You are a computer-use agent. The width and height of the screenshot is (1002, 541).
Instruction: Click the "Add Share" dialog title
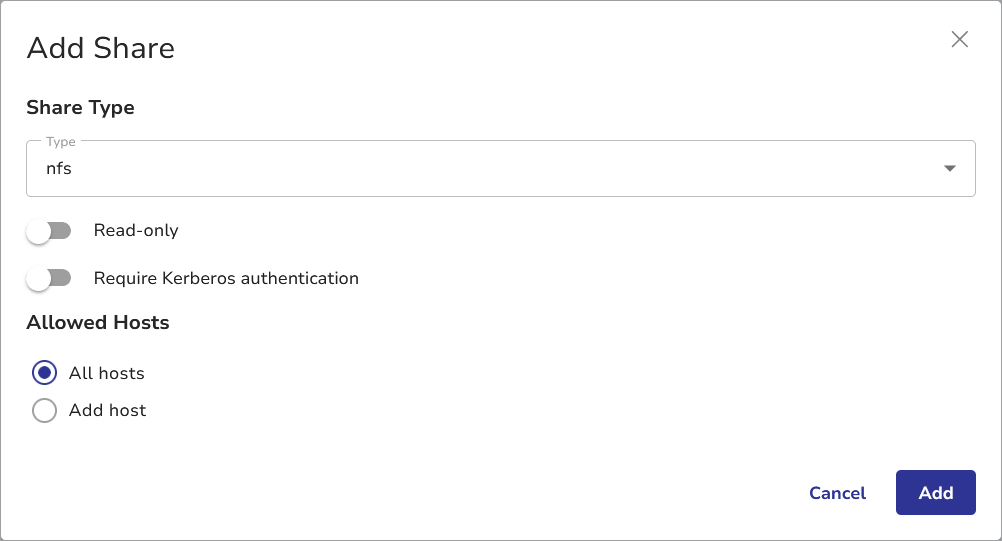(x=101, y=48)
